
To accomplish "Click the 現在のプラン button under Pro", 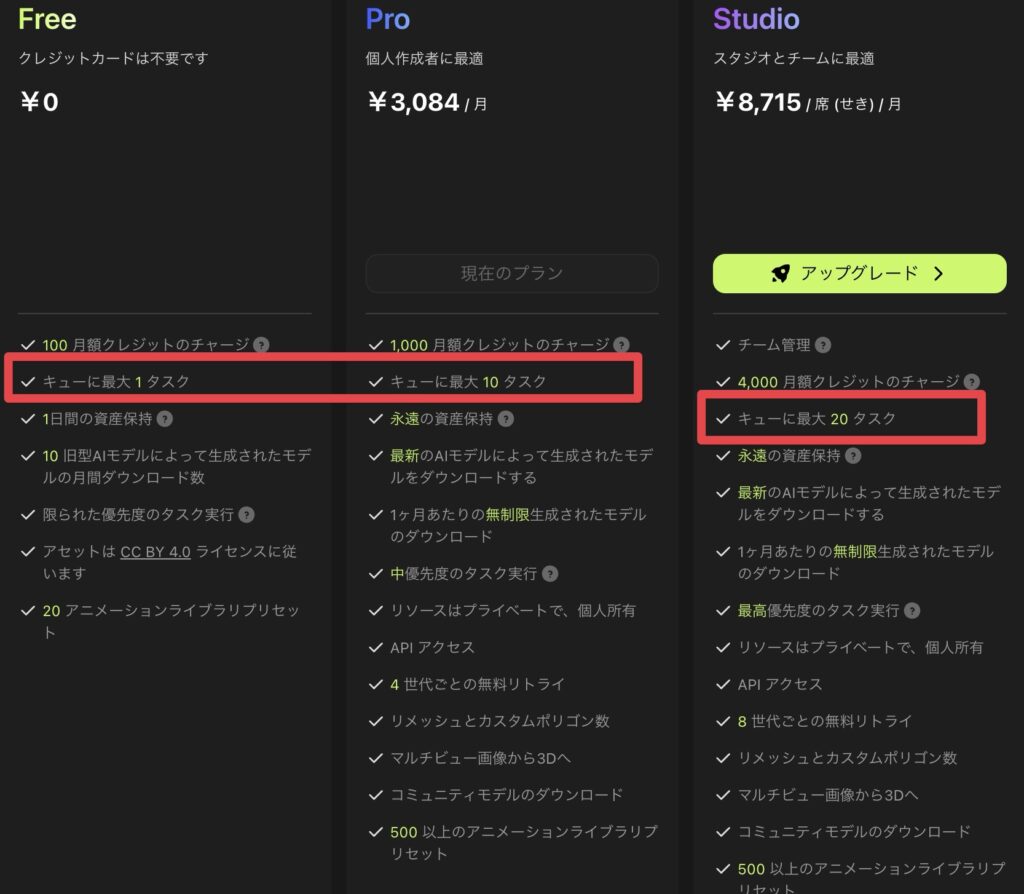I will coord(512,273).
